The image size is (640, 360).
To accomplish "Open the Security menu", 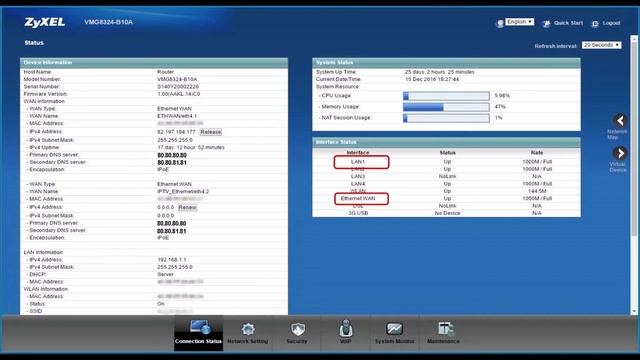I will click(x=297, y=333).
